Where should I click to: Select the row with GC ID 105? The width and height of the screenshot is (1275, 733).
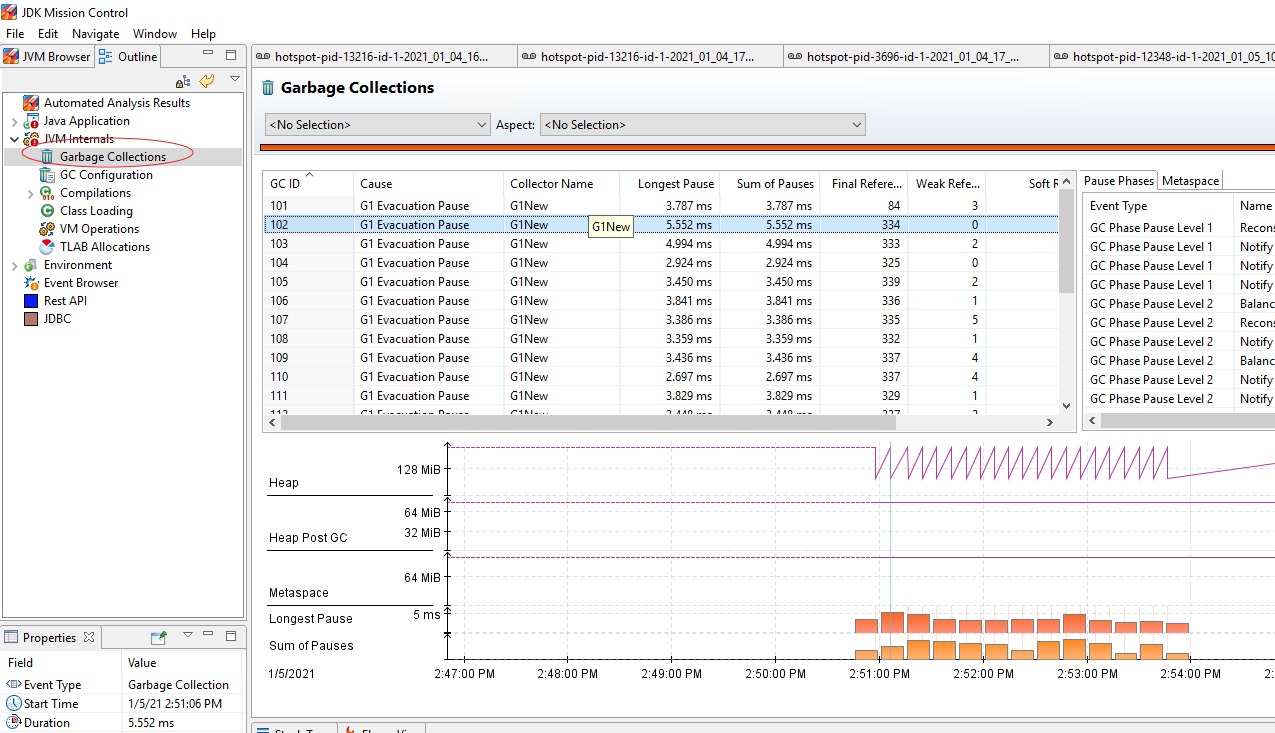pyautogui.click(x=278, y=282)
